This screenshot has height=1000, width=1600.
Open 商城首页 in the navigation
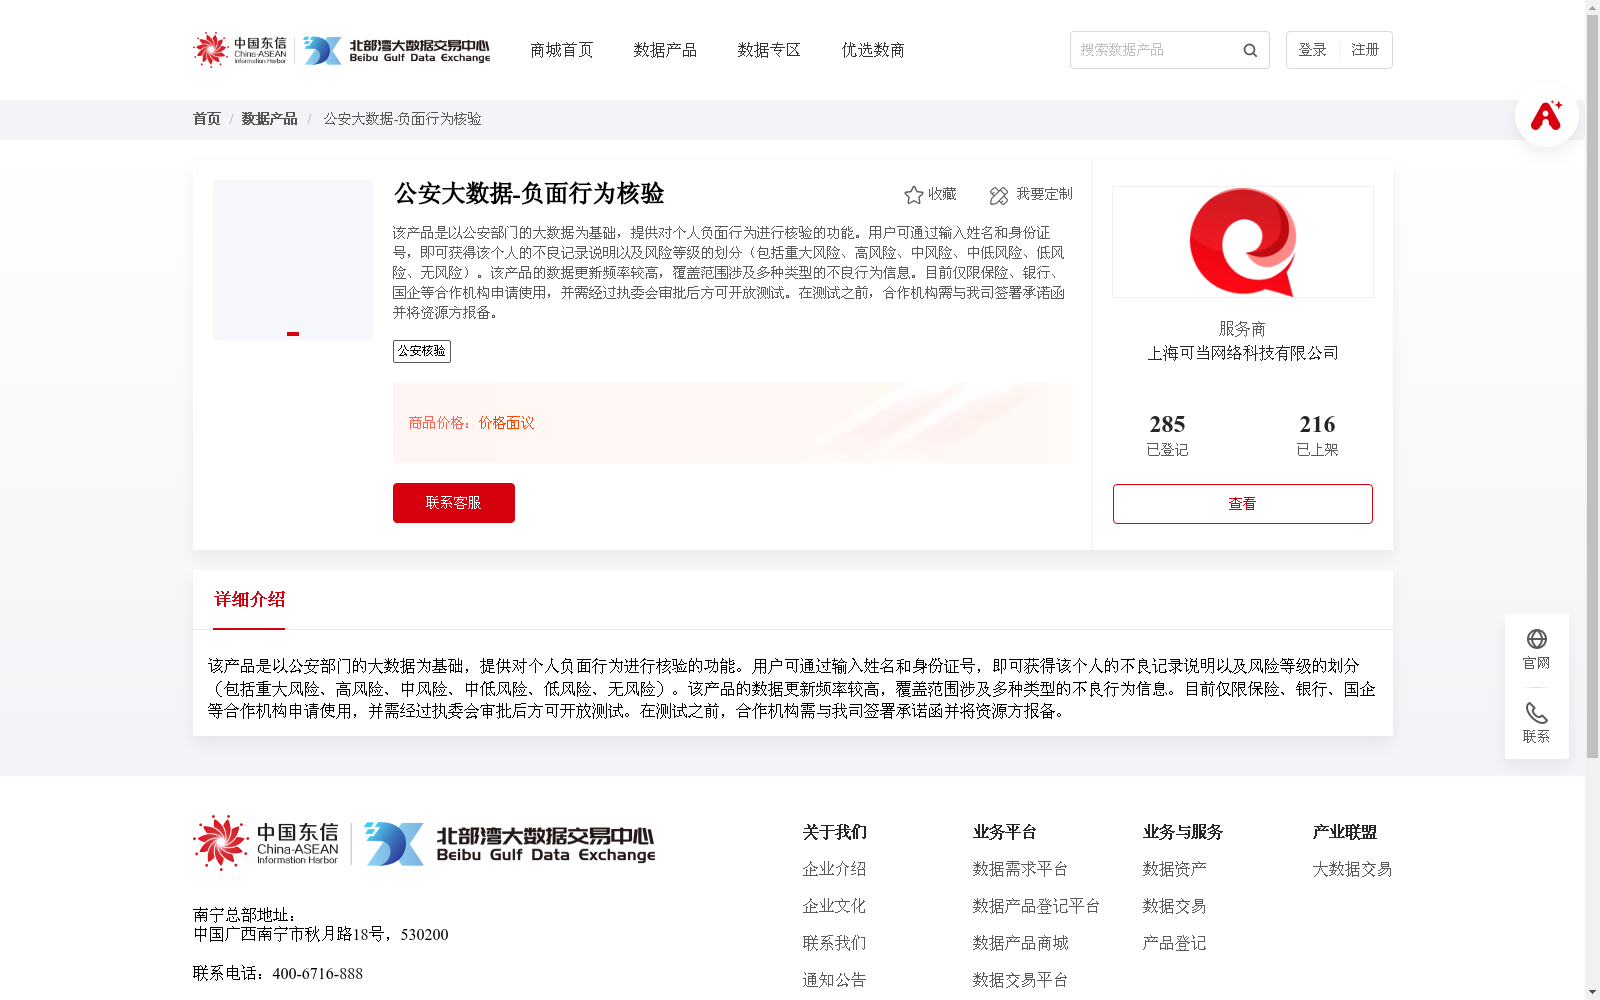(561, 50)
